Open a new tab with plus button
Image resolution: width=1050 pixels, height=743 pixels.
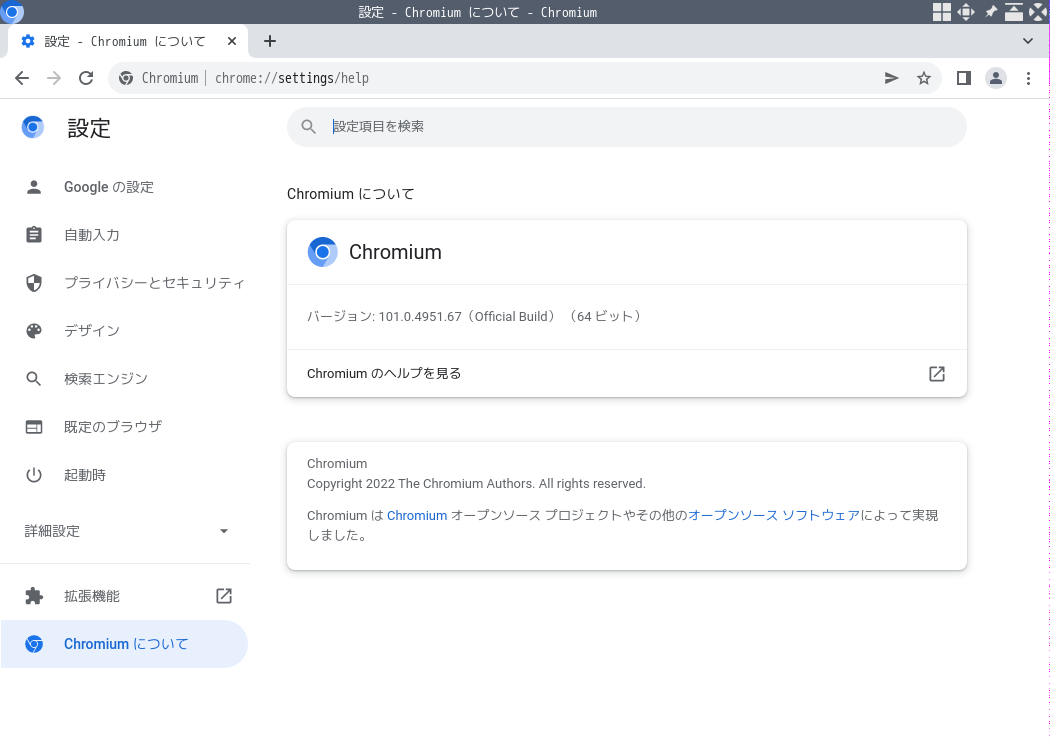pyautogui.click(x=270, y=42)
